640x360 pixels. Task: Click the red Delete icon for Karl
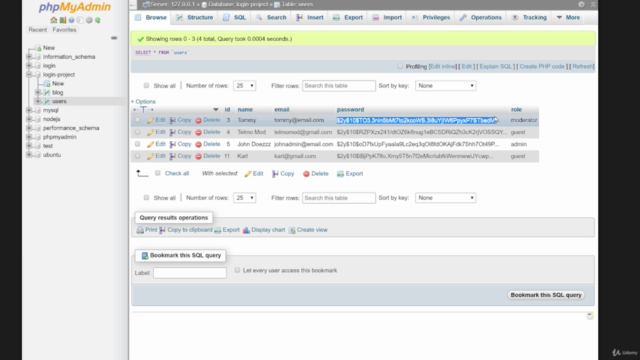tap(198, 156)
